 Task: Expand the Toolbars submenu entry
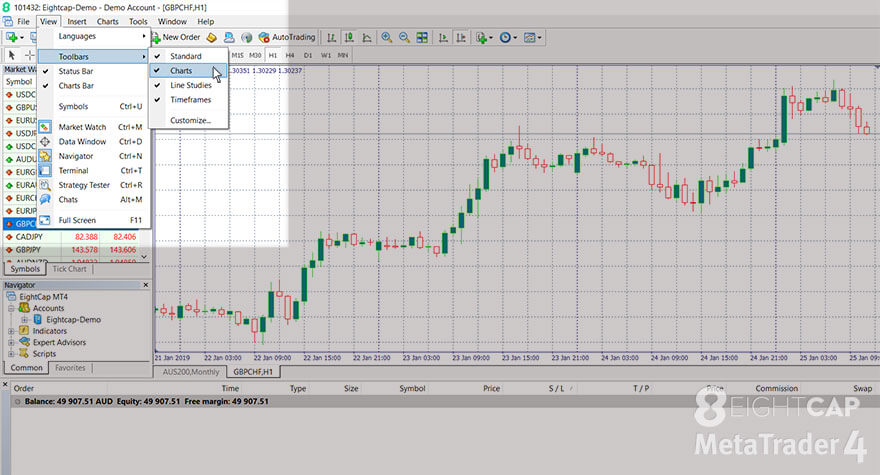94,57
